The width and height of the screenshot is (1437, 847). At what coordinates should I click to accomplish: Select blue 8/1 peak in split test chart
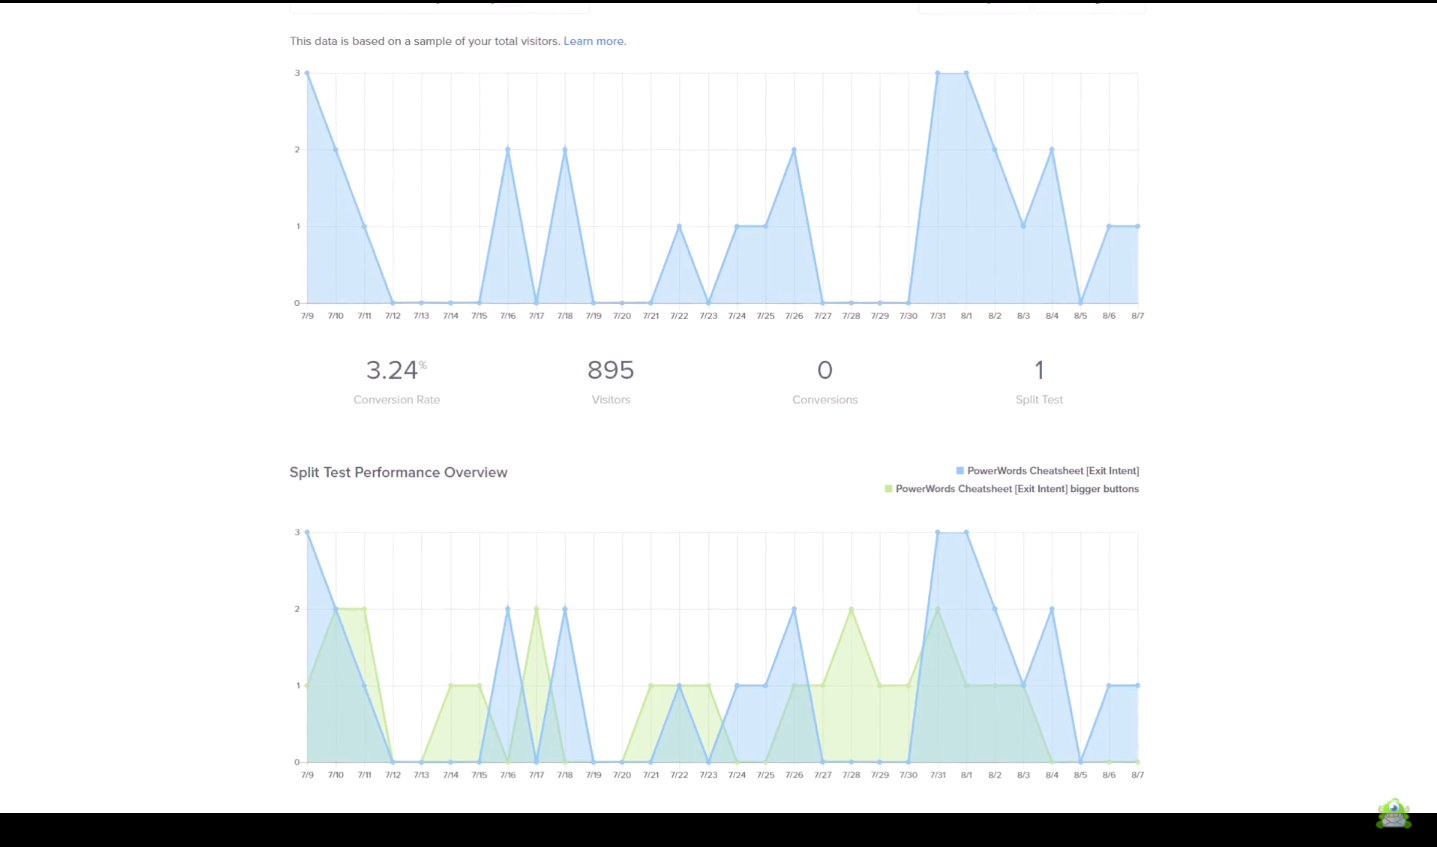point(966,533)
